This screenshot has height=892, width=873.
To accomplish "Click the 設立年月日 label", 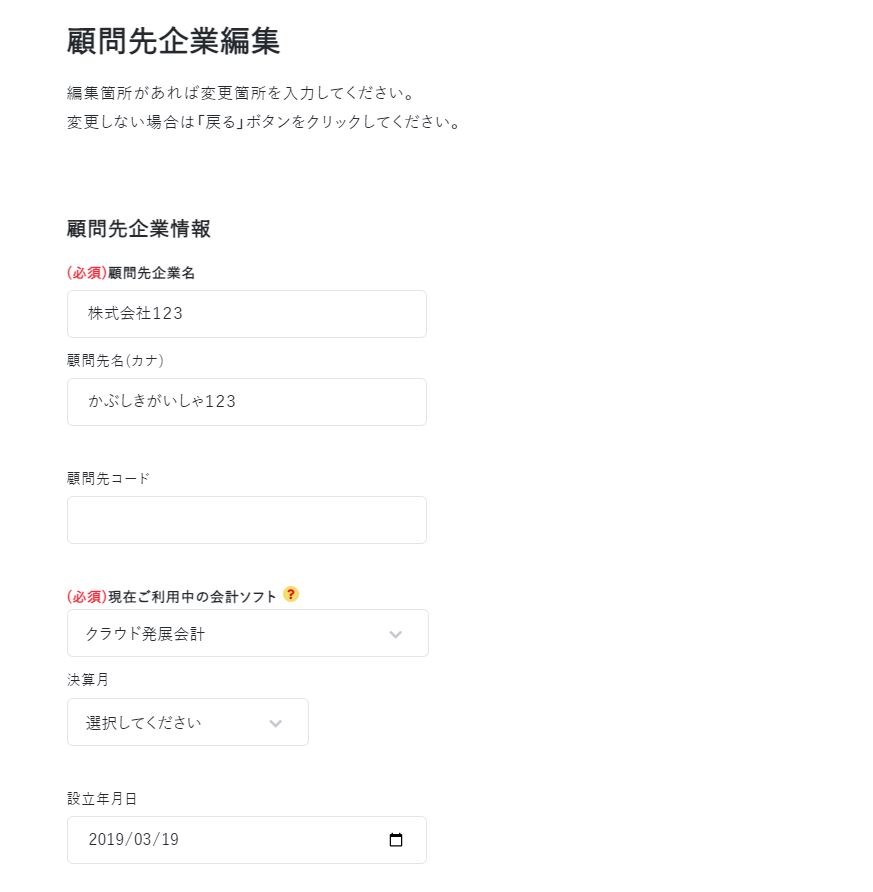I will click(102, 799).
